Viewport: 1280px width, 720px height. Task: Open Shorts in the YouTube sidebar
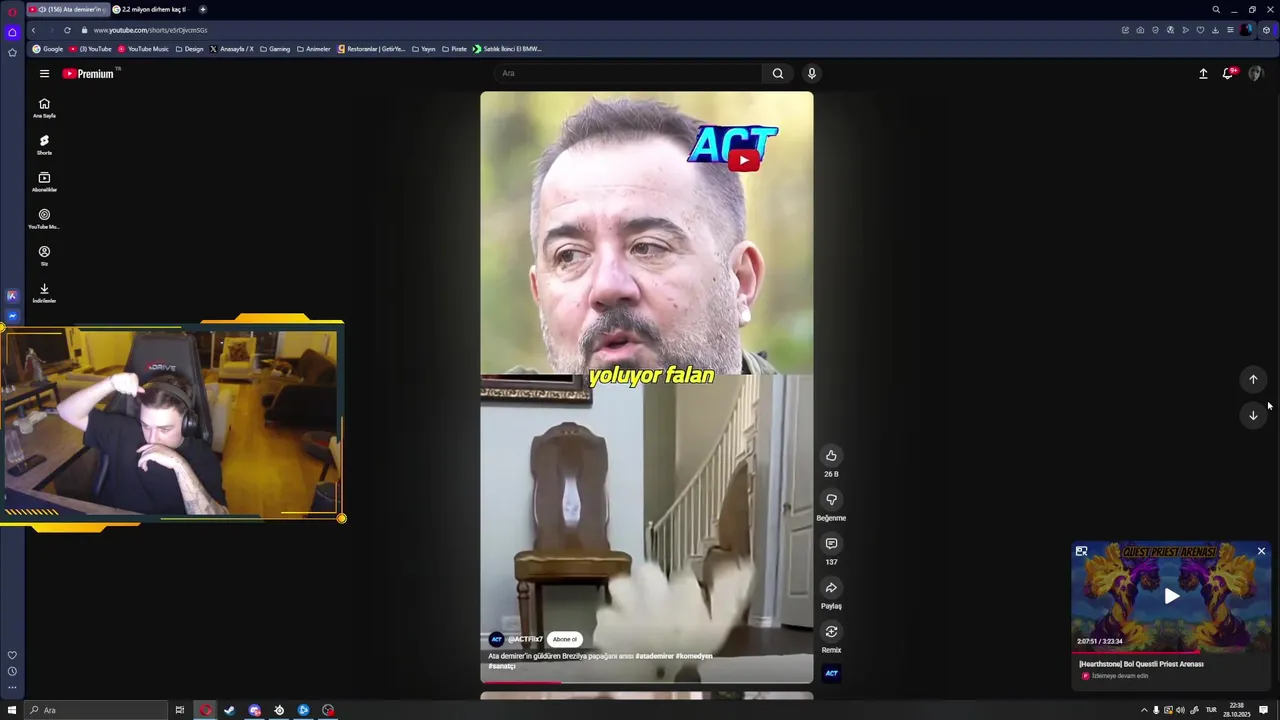[44, 145]
